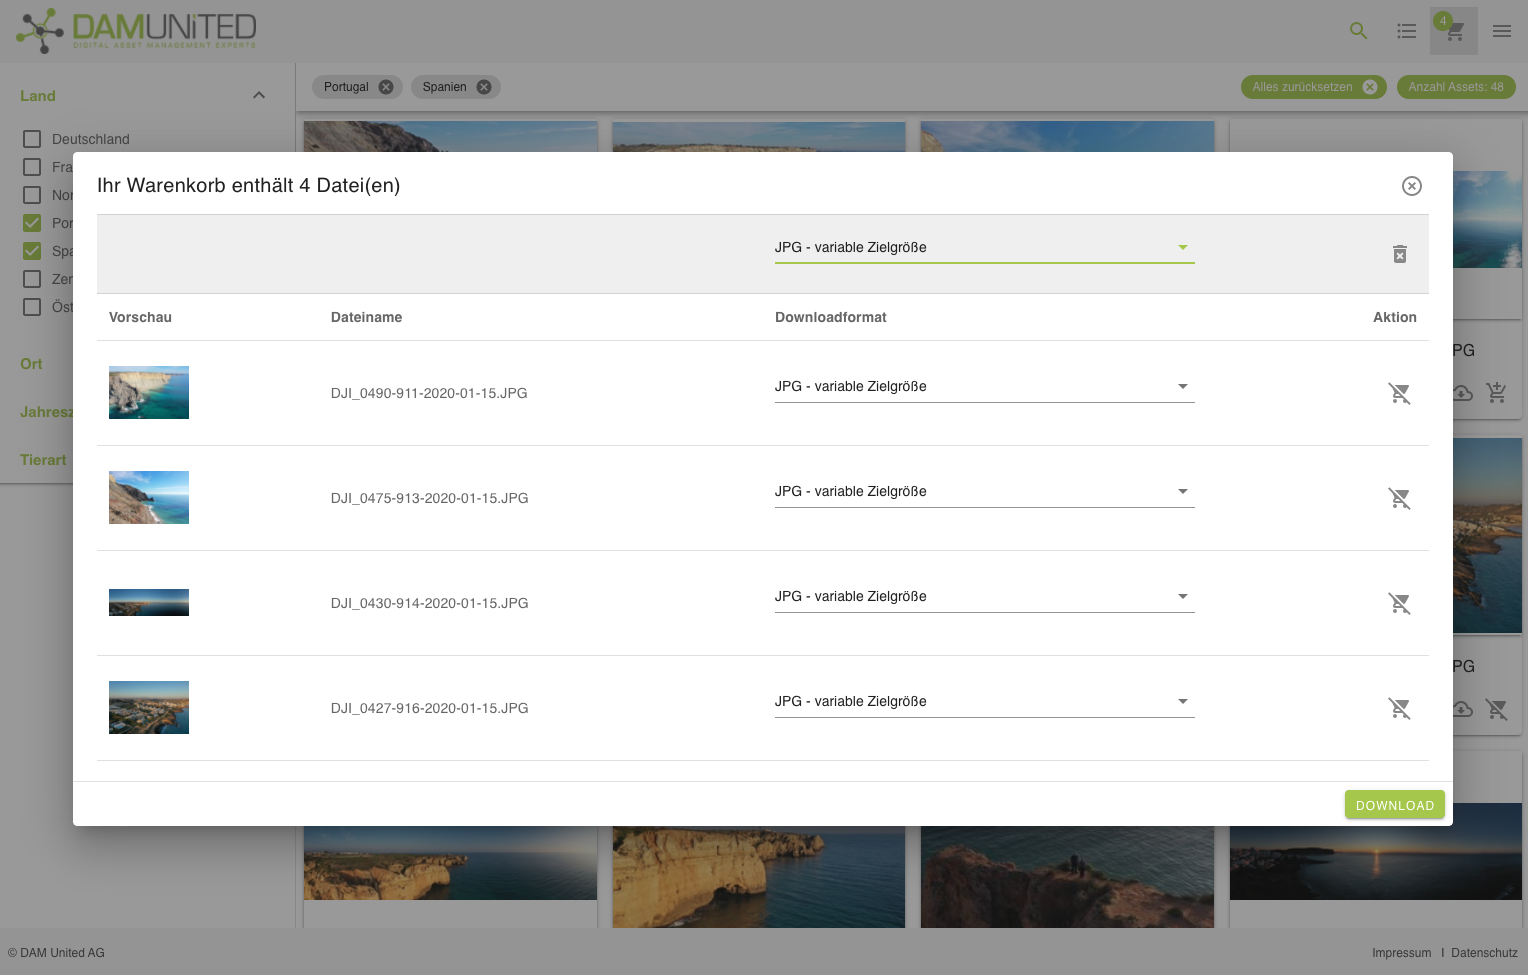Screen dimensions: 1528x975
Task: Open the global download format dropdown
Action: point(984,247)
